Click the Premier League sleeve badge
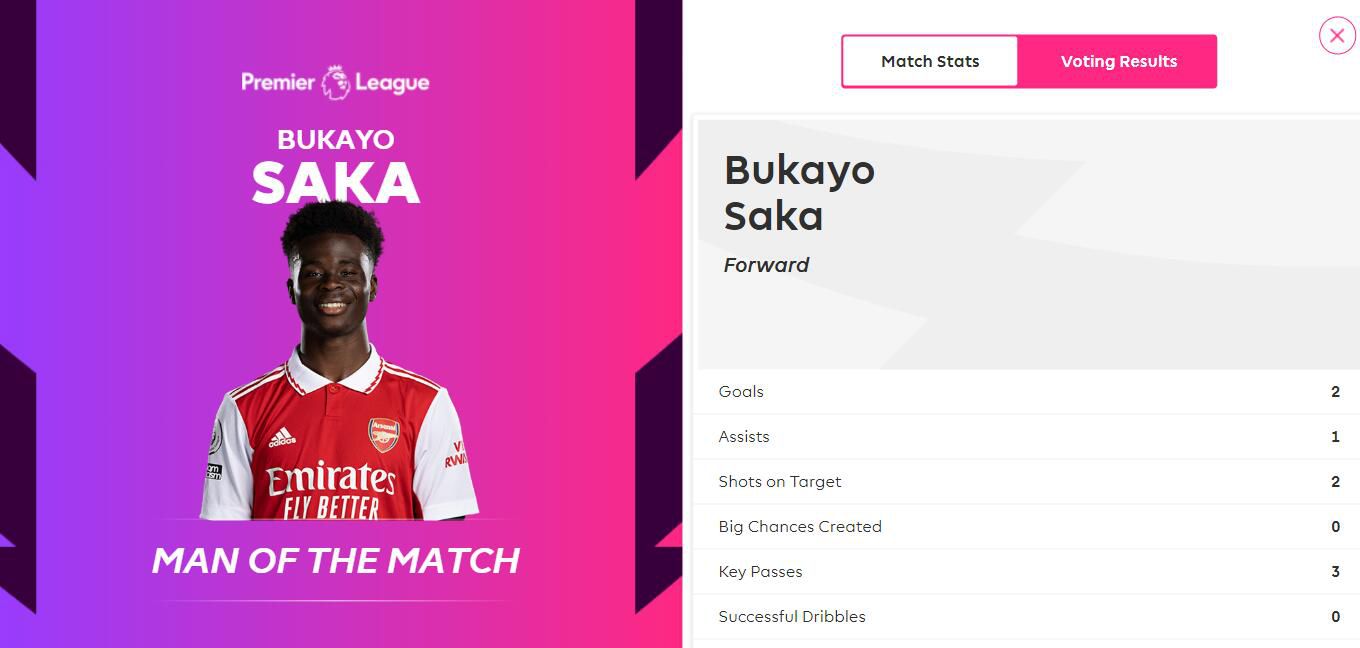This screenshot has height=648, width=1360. pos(214,437)
